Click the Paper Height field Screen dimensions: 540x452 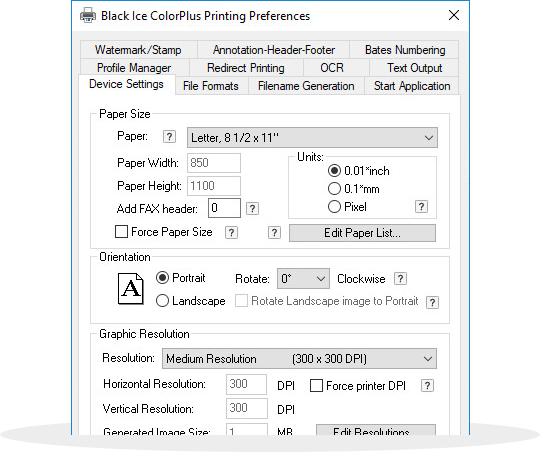214,186
